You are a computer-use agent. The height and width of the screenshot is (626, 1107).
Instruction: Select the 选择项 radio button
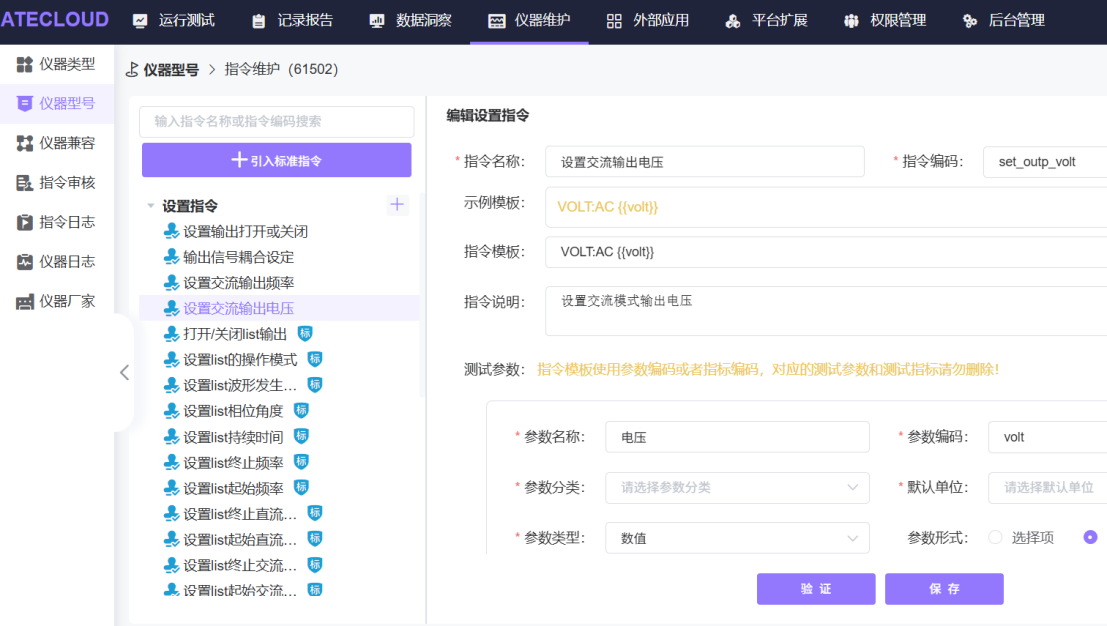coord(995,538)
